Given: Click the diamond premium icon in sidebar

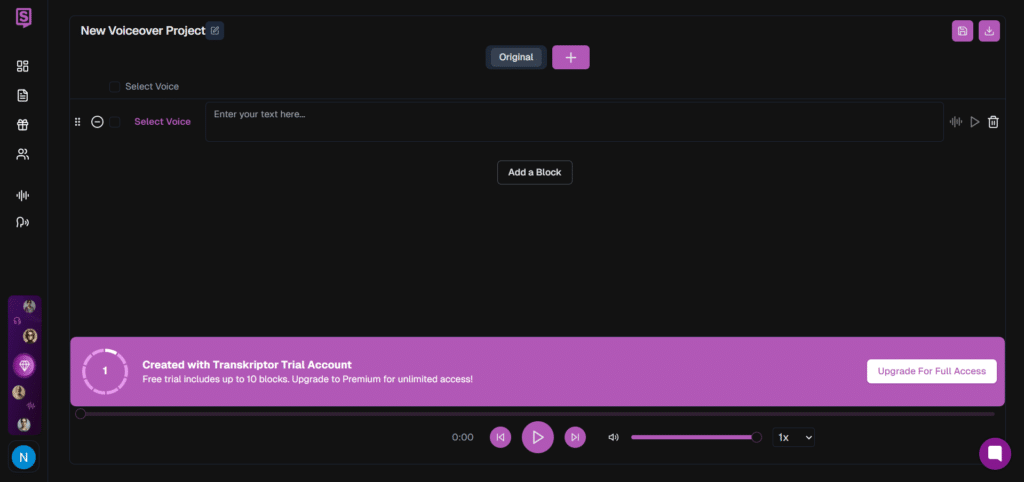Looking at the screenshot, I should pos(25,366).
